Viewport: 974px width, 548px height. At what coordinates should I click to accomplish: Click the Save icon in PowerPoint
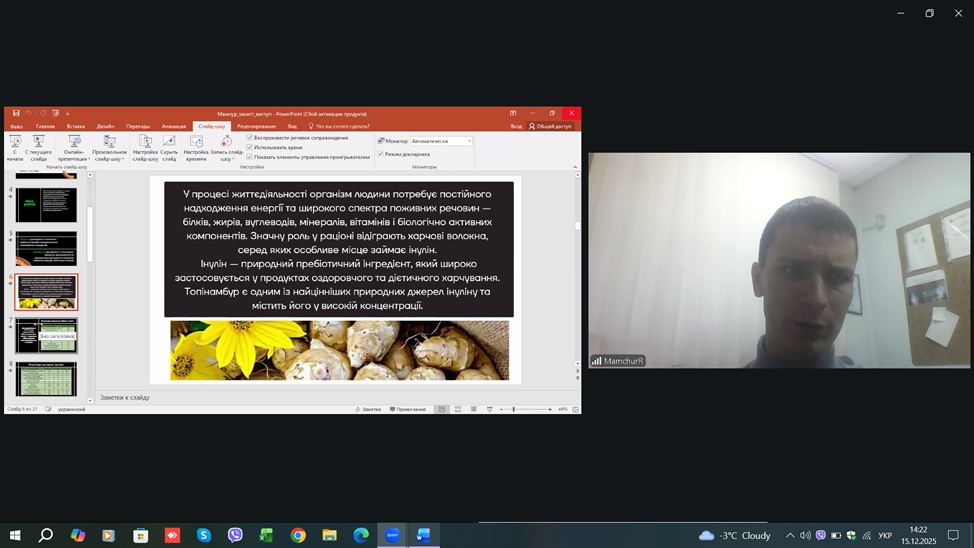click(16, 114)
